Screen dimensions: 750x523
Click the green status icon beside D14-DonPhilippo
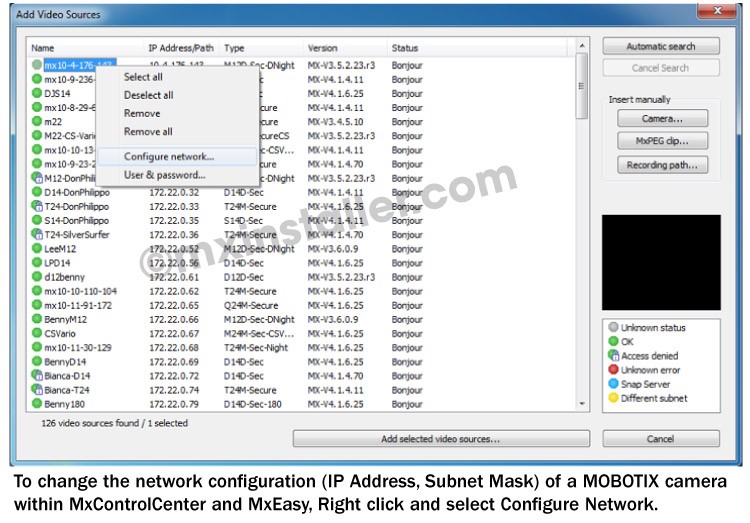(x=37, y=191)
